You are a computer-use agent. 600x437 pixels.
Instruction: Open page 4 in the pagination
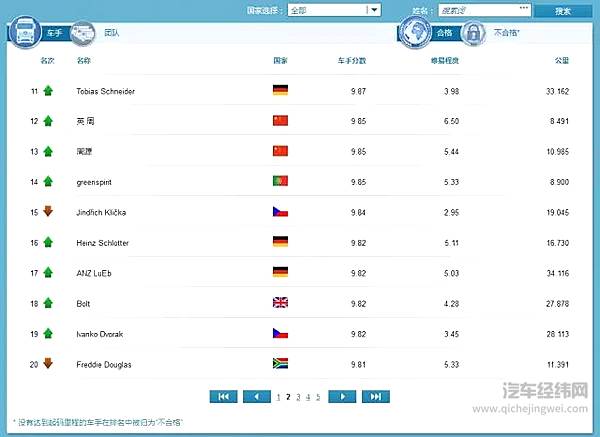coord(308,397)
